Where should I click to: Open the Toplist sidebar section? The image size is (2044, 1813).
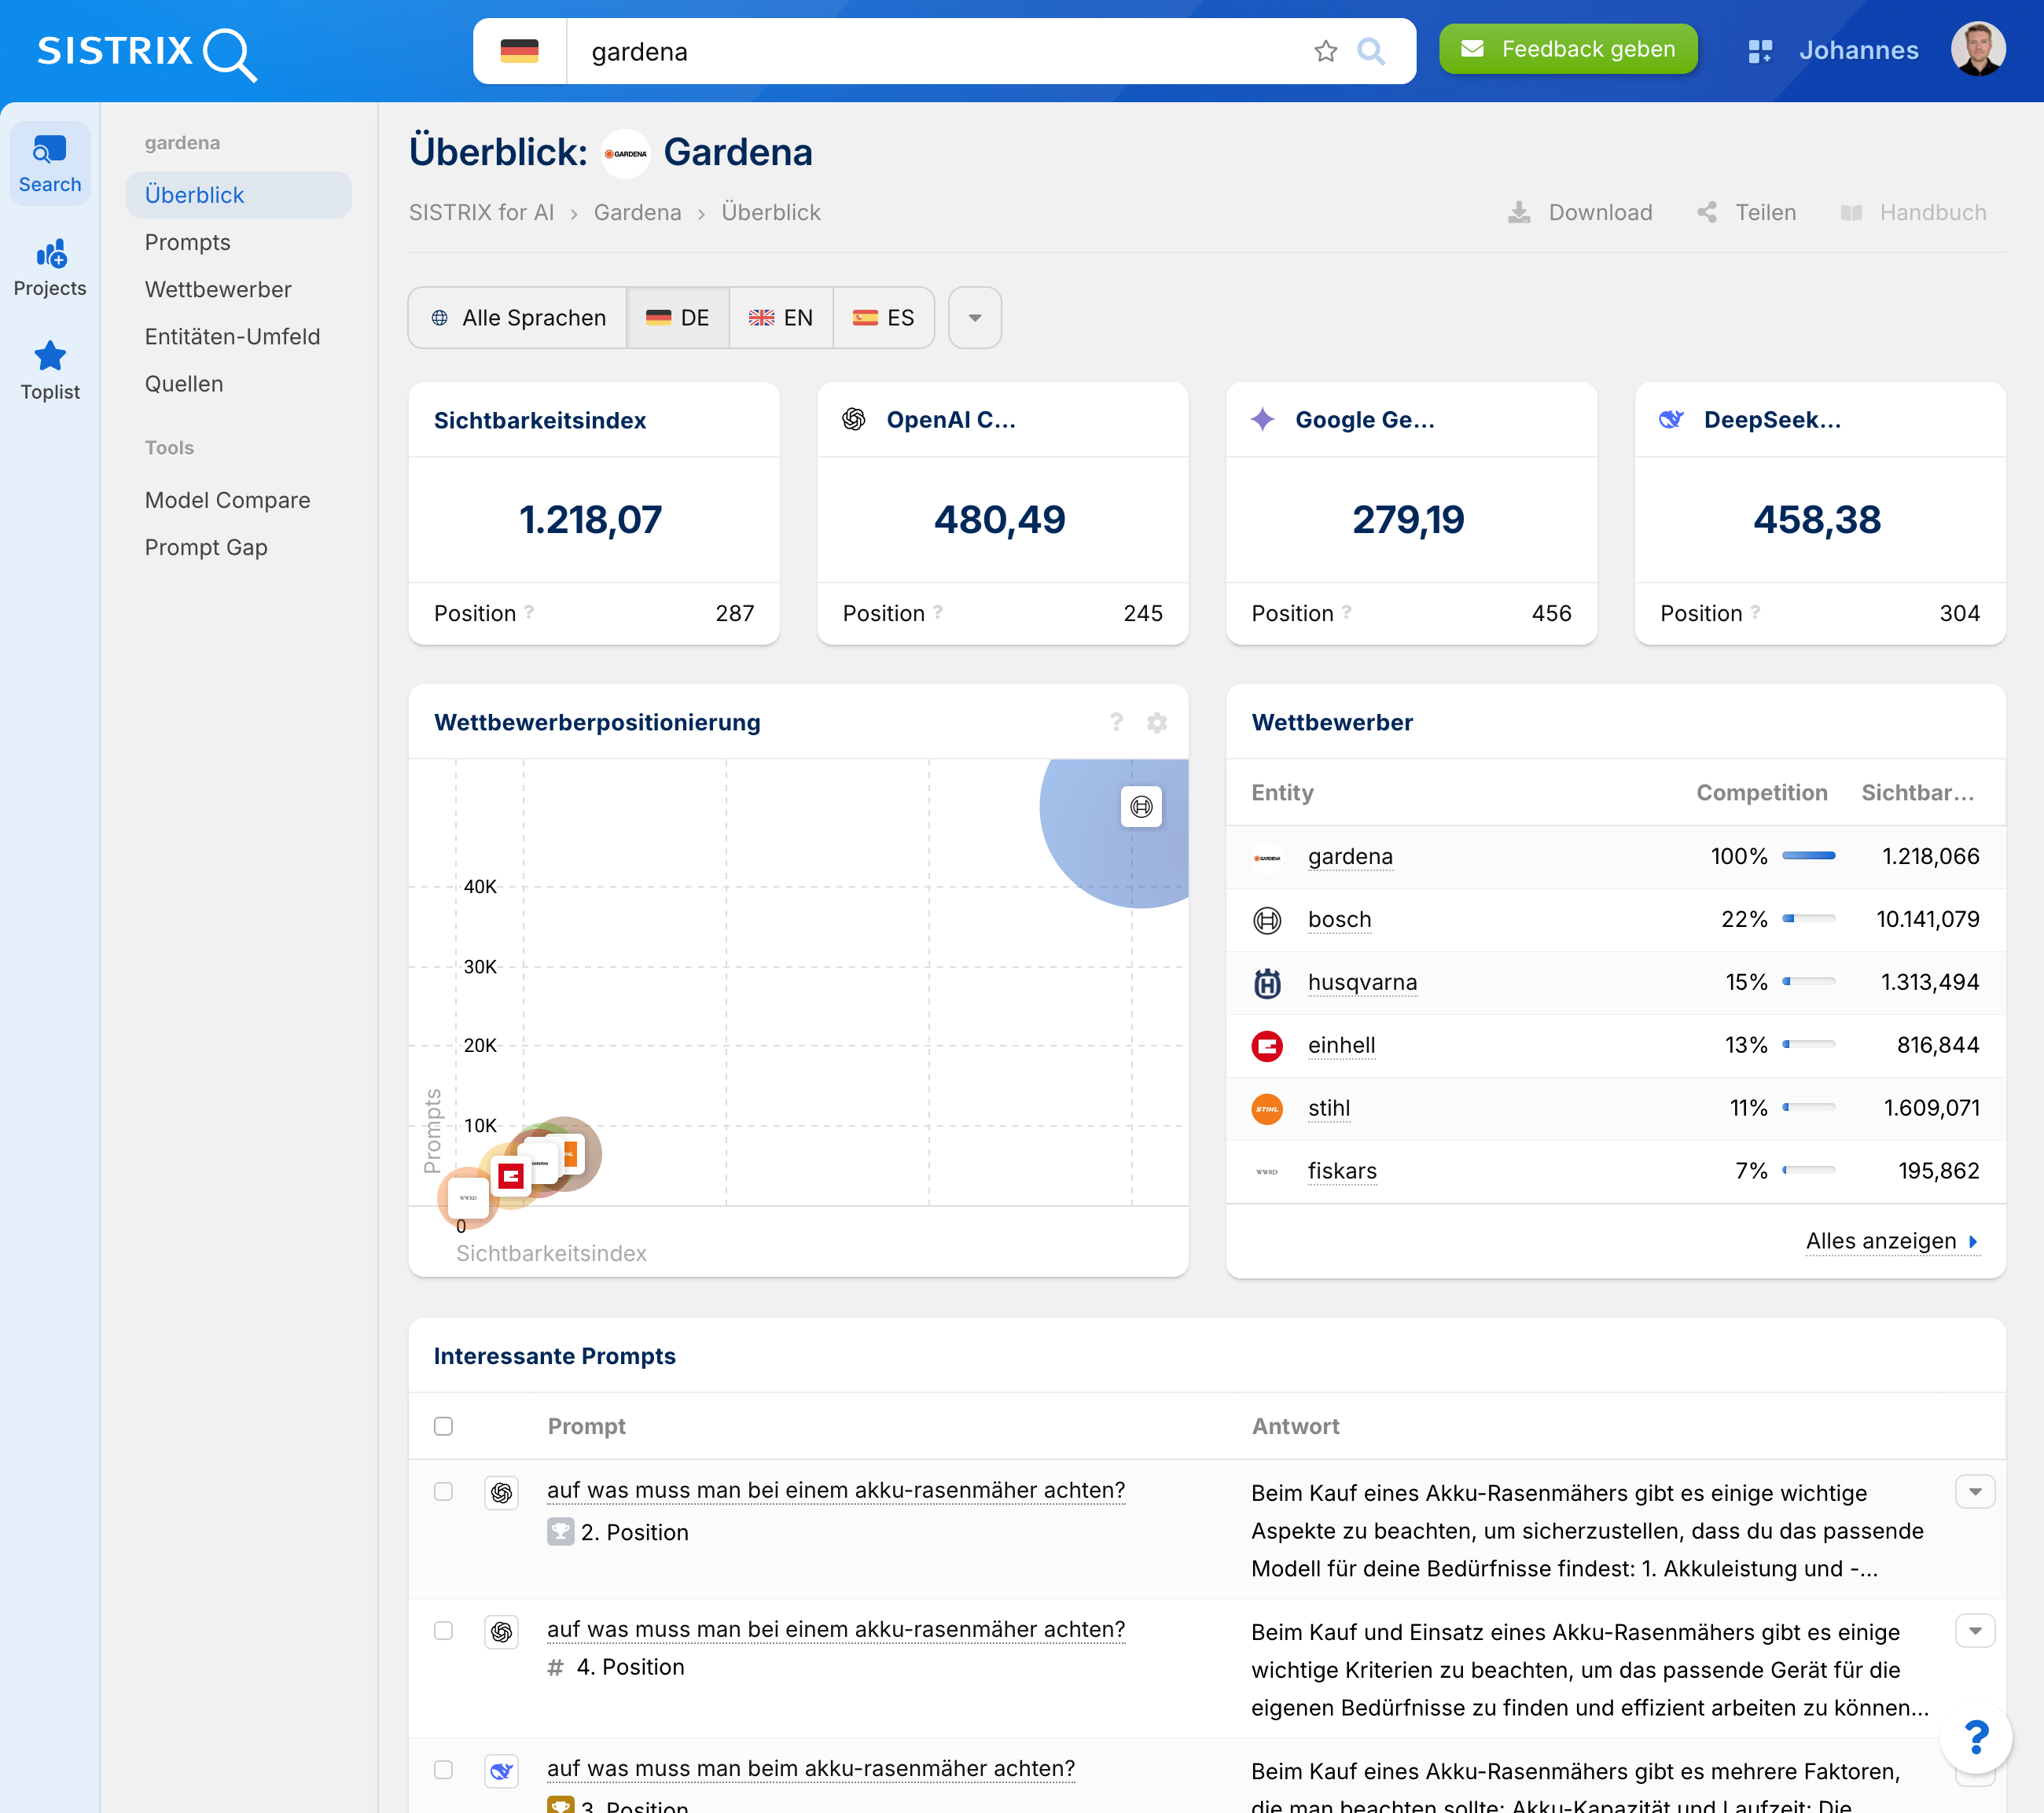click(x=50, y=371)
